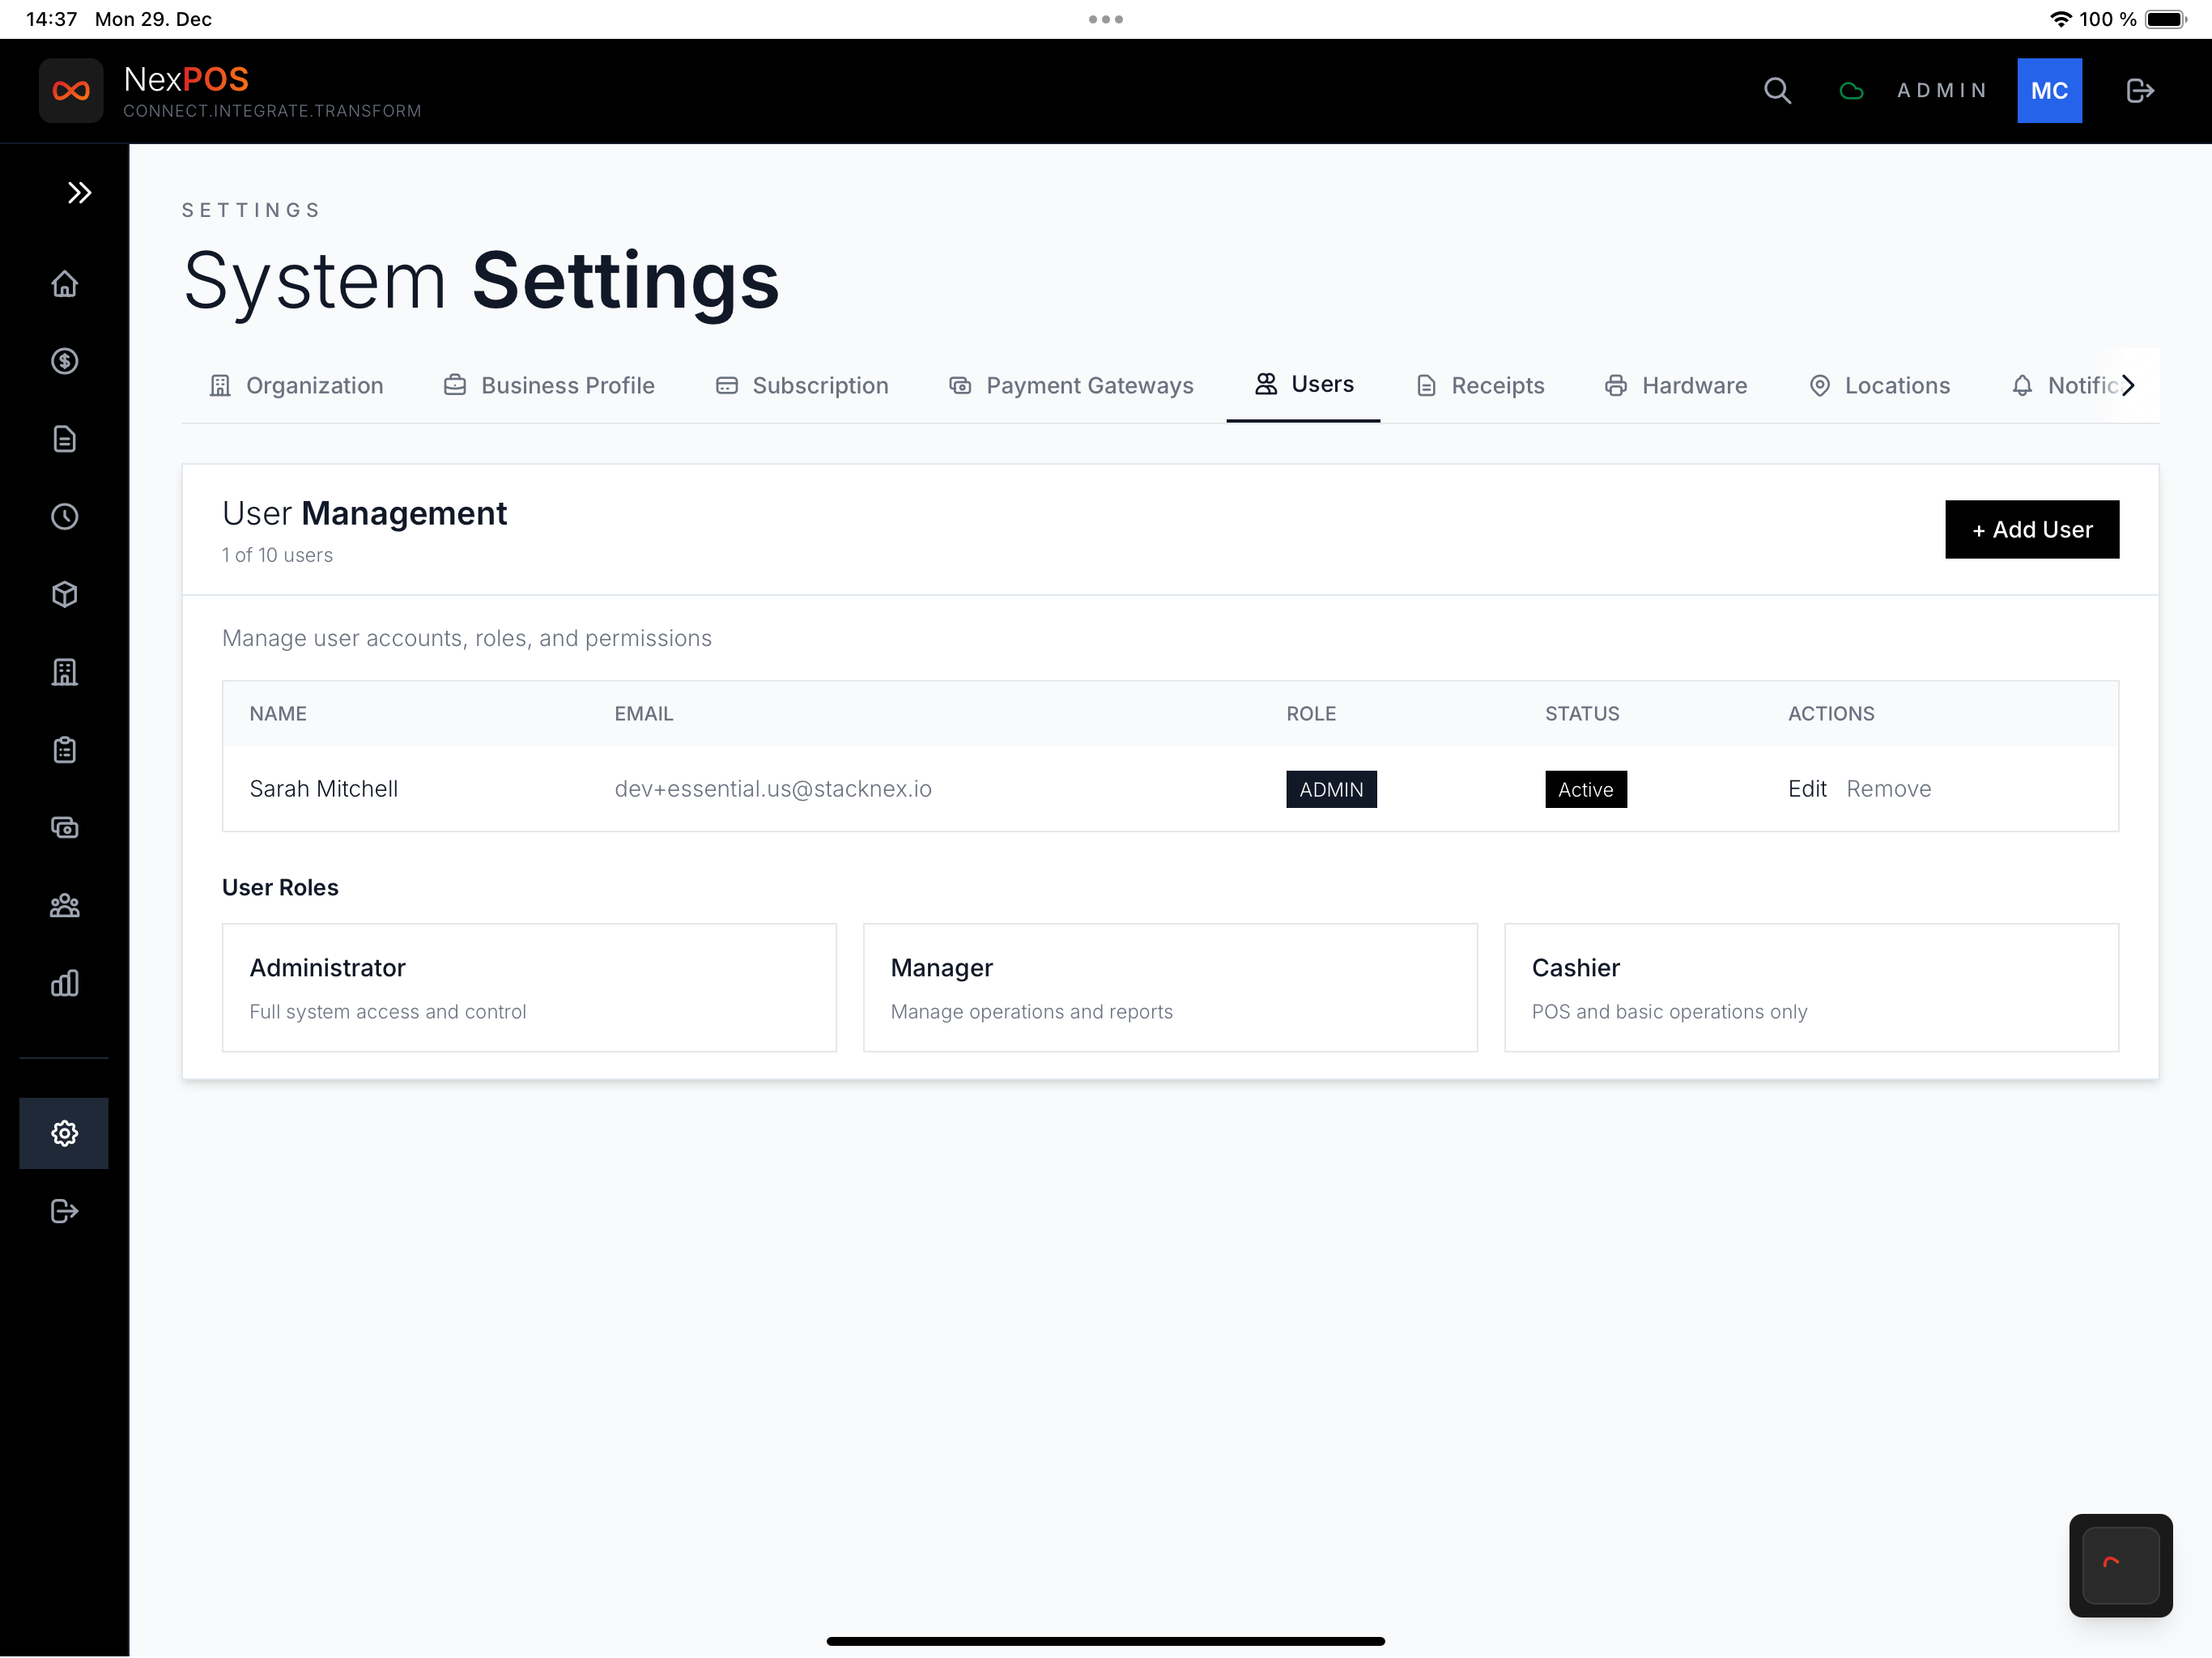Open the Business Profile tab
Viewport: 2212px width, 1658px height.
548,385
